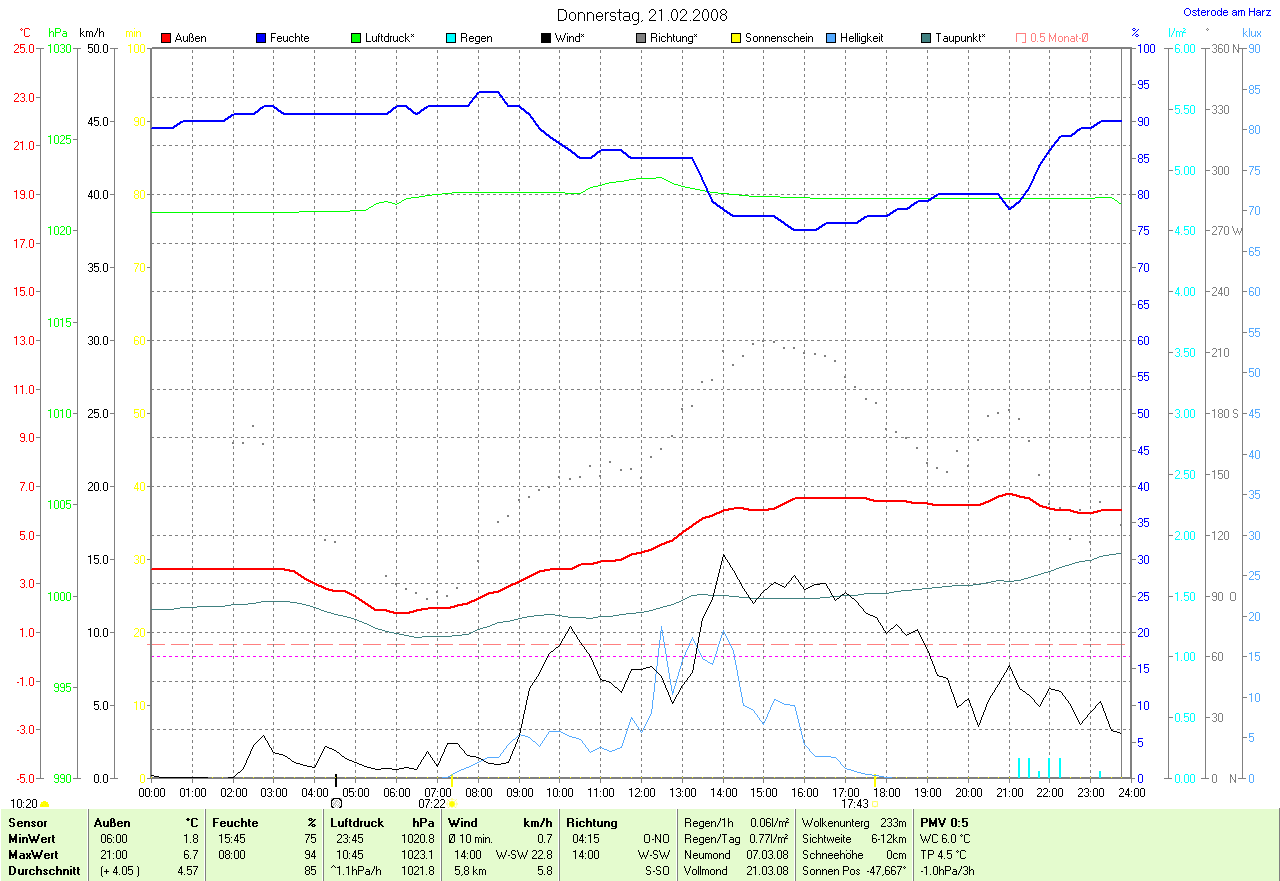Open the Osterode am Harz link
1280x881 pixels.
coord(1225,13)
